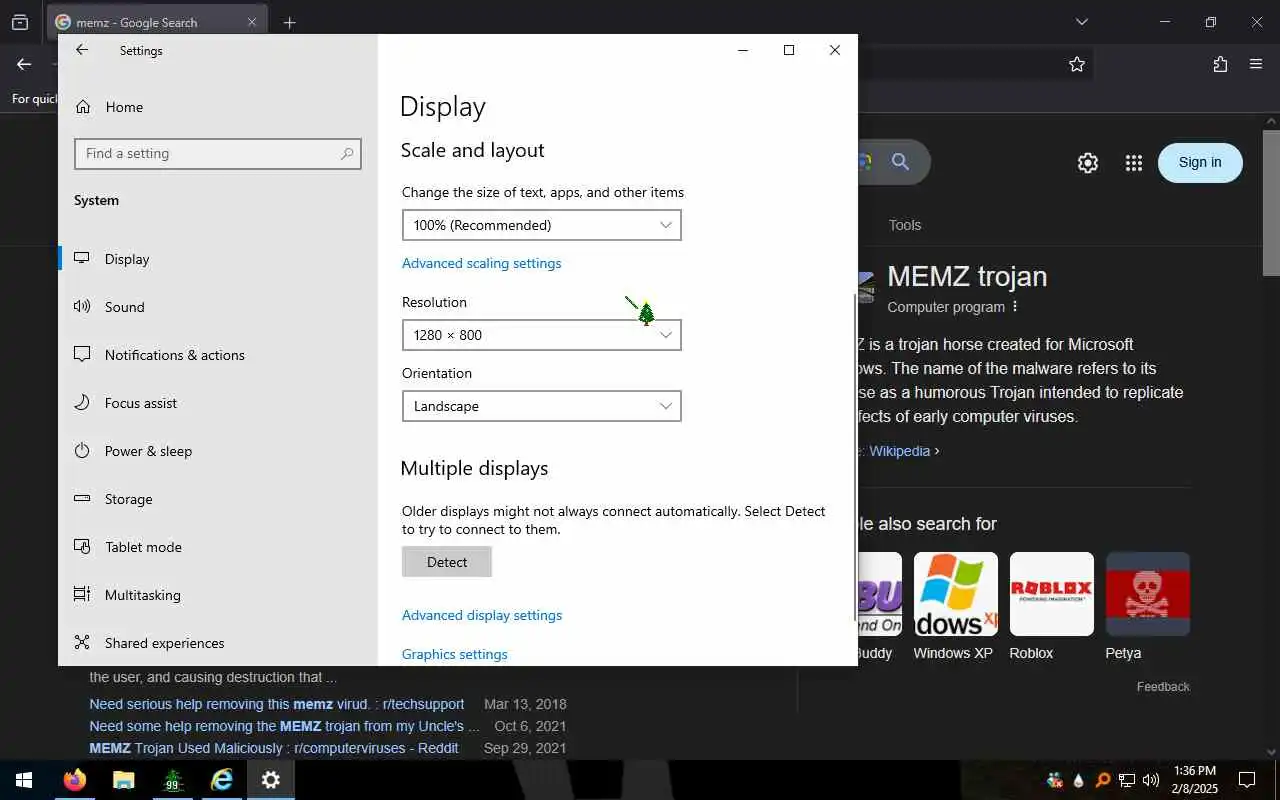The image size is (1280, 800).
Task: Open a new browser tab
Action: click(289, 22)
